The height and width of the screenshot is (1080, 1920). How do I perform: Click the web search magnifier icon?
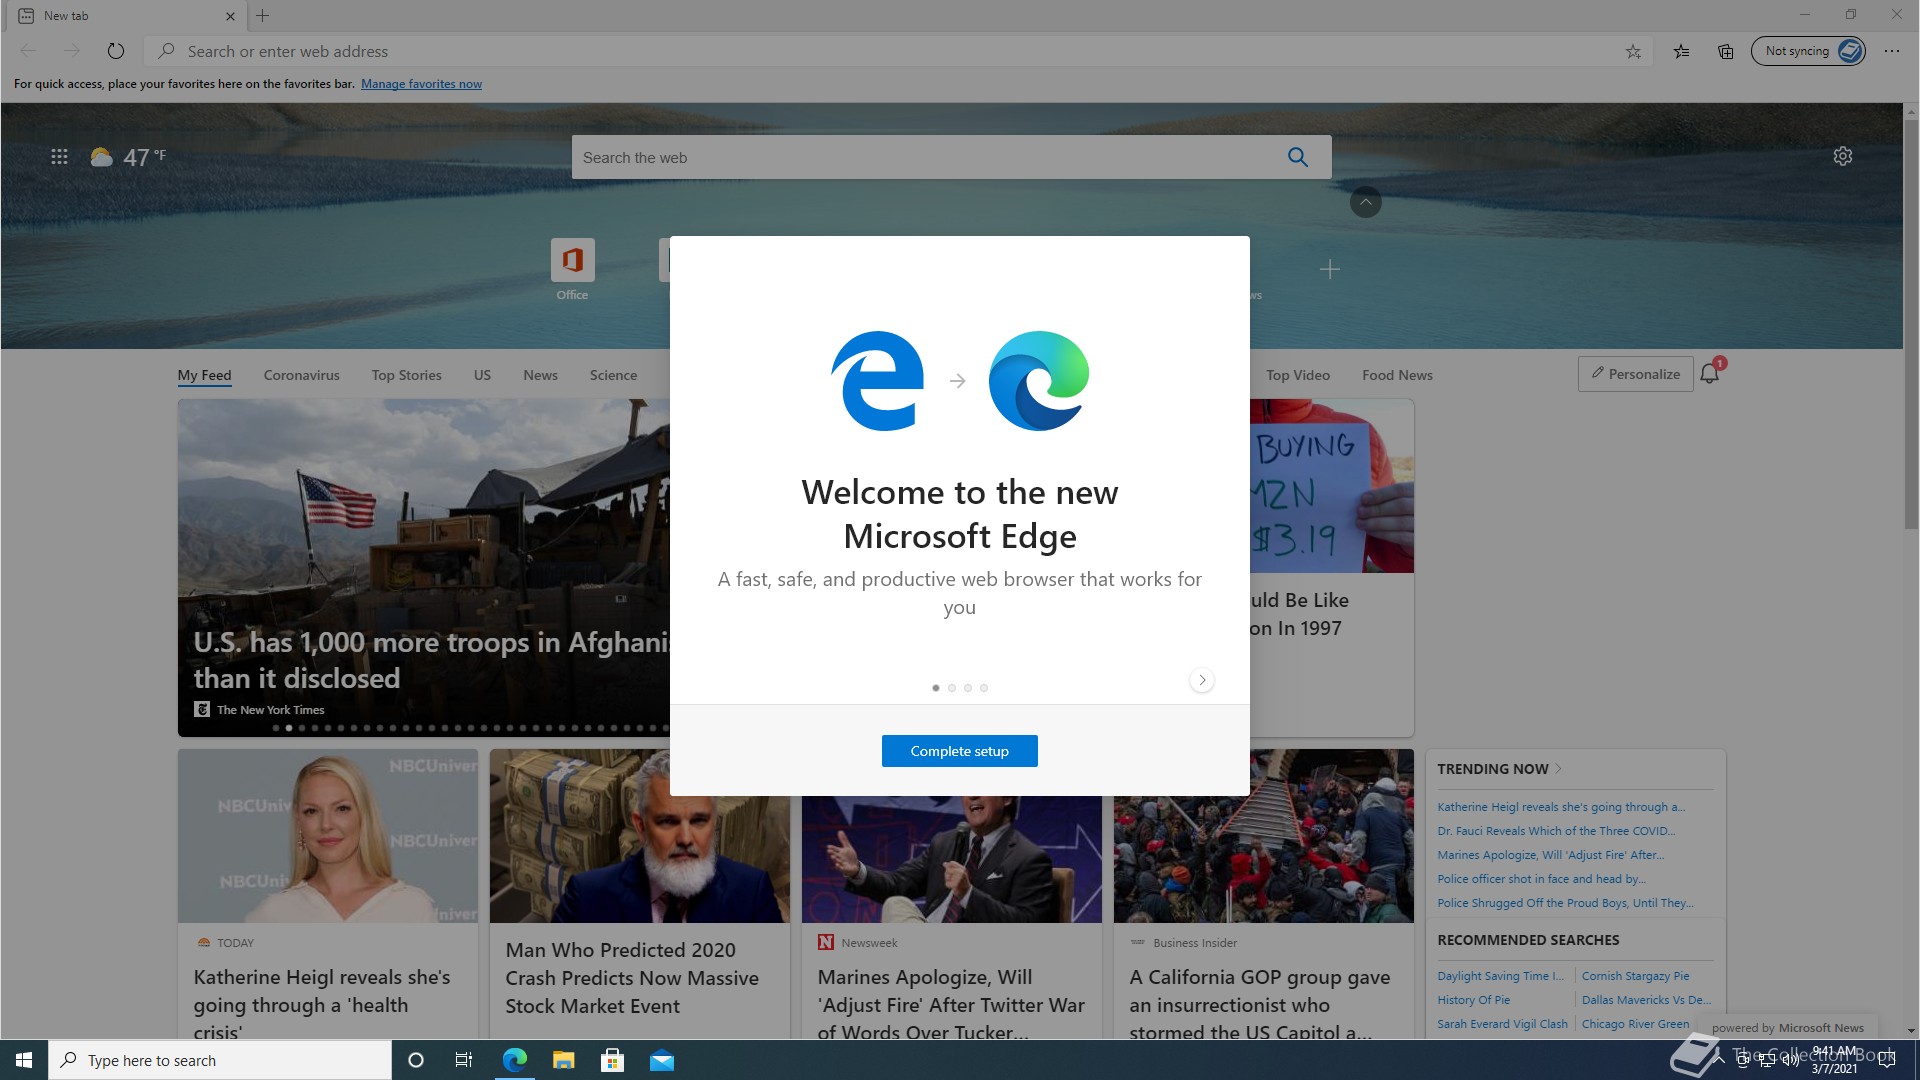1298,157
